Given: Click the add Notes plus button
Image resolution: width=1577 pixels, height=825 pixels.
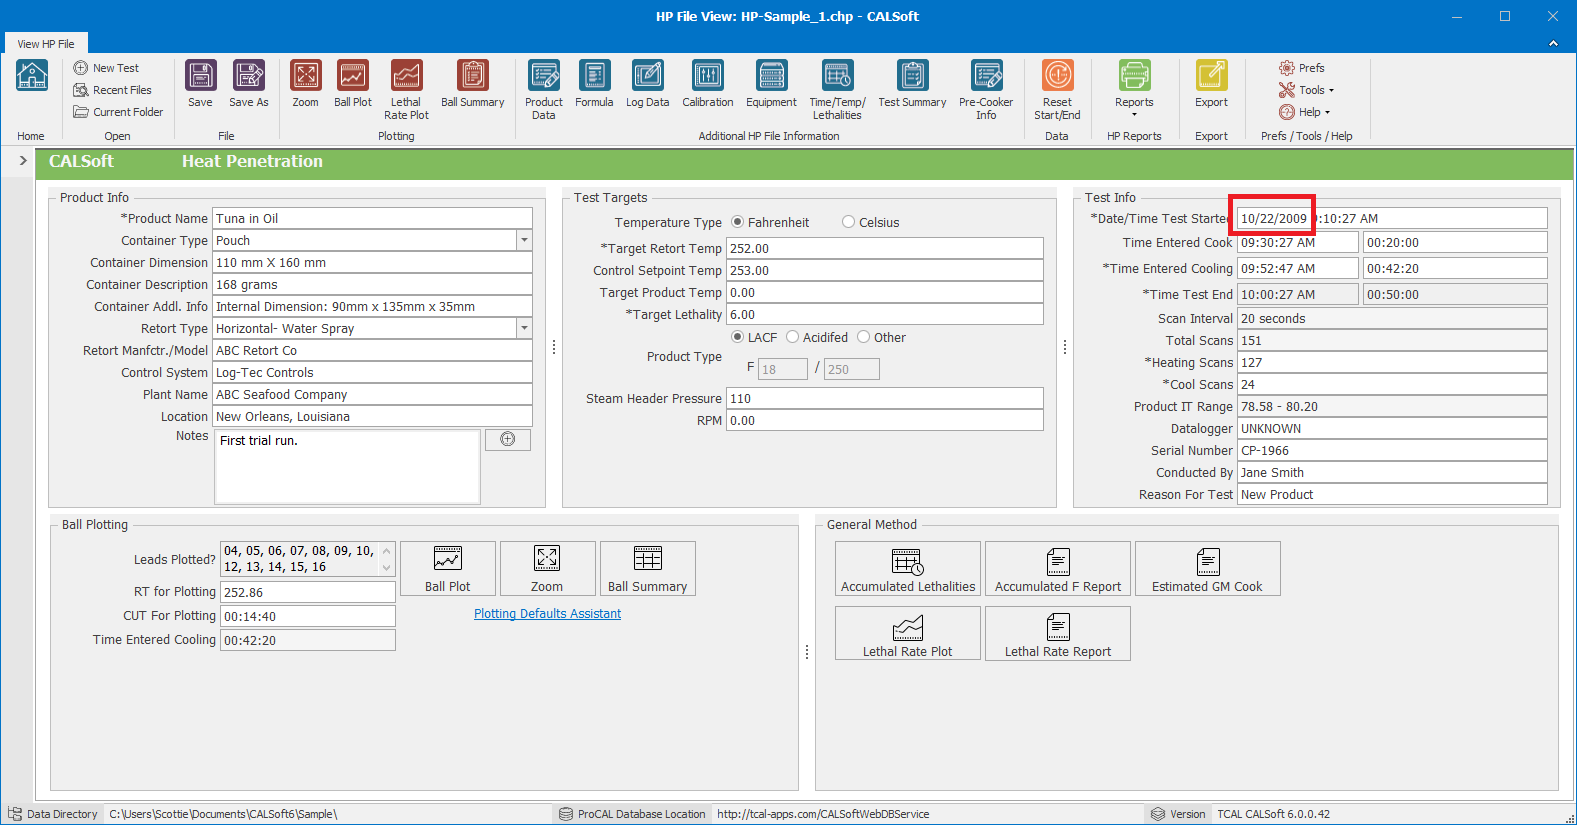Looking at the screenshot, I should [x=508, y=440].
